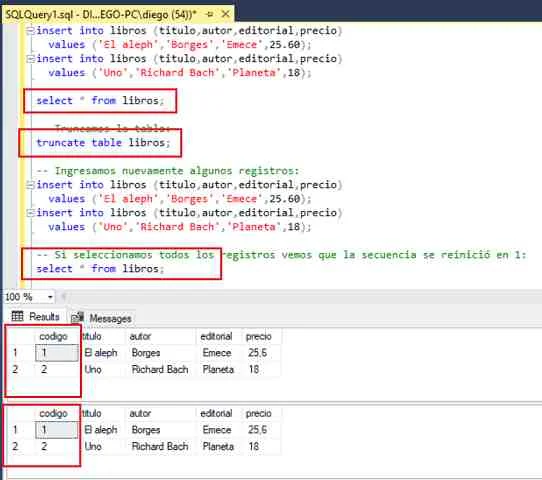Select the El aleph cell in the lower grid

[x=101, y=430]
